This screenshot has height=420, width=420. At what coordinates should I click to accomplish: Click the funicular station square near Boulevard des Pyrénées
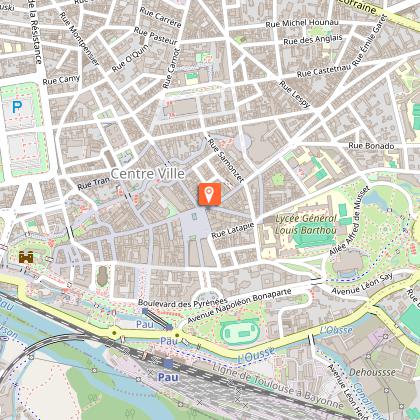tap(145, 311)
